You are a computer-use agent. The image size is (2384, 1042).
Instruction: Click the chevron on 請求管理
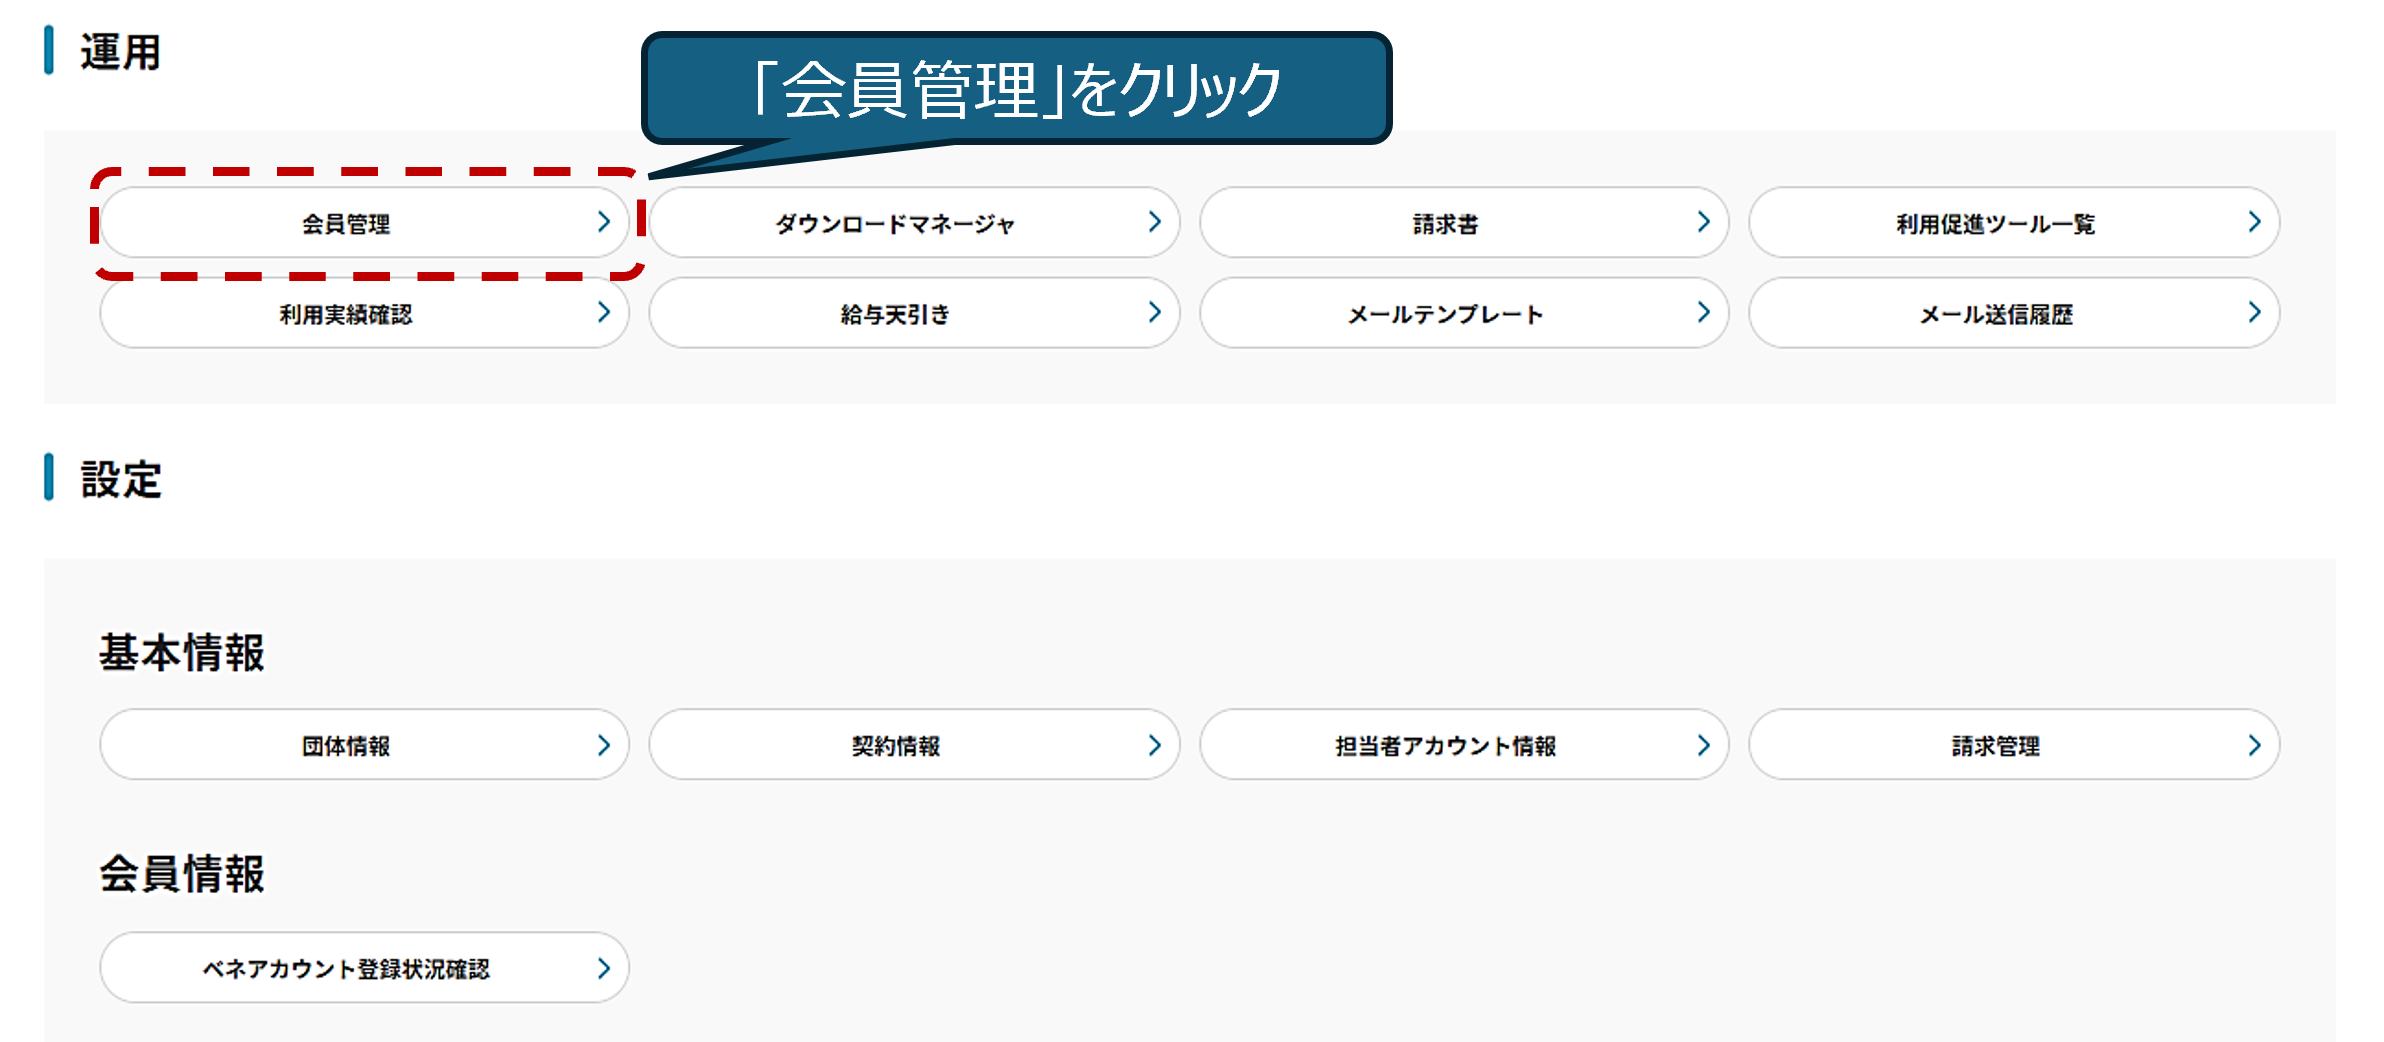coord(2254,745)
